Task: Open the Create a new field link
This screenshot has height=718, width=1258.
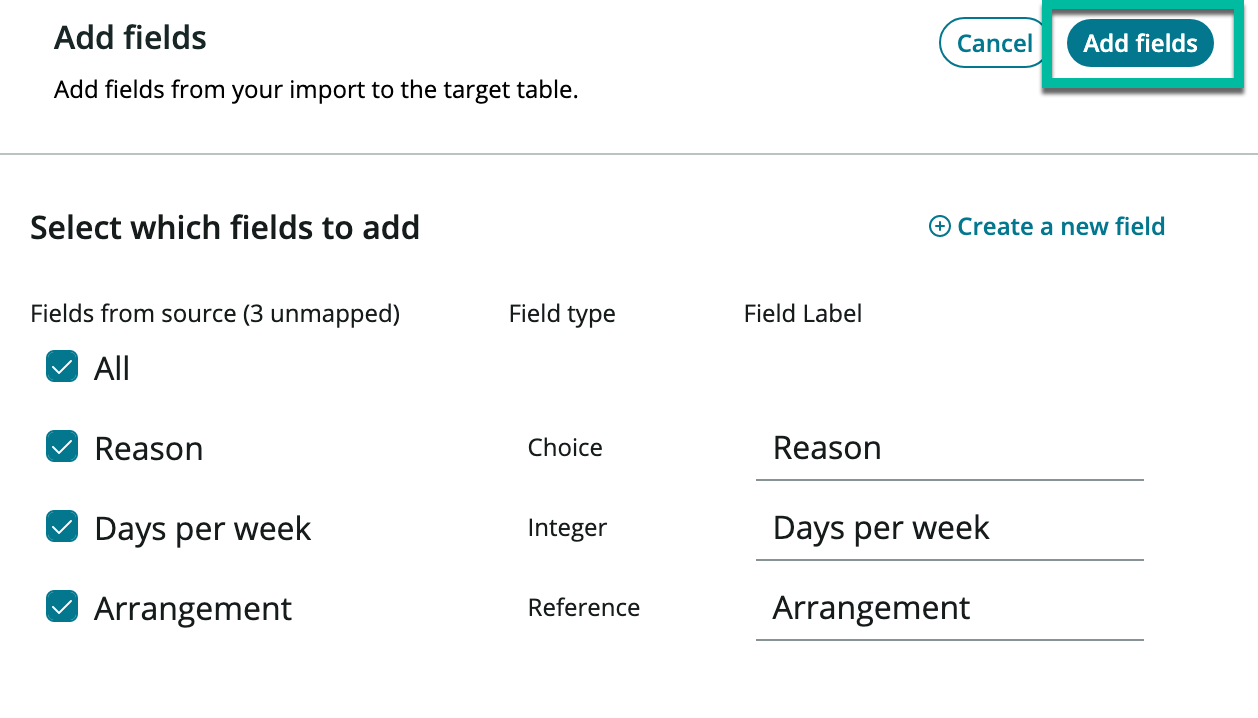Action: pyautogui.click(x=1060, y=227)
